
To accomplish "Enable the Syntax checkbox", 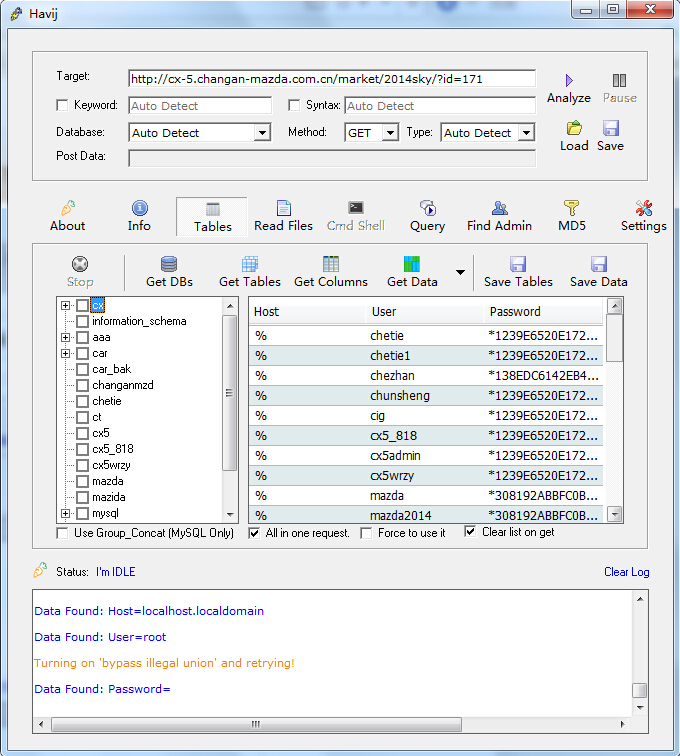I will pyautogui.click(x=294, y=105).
